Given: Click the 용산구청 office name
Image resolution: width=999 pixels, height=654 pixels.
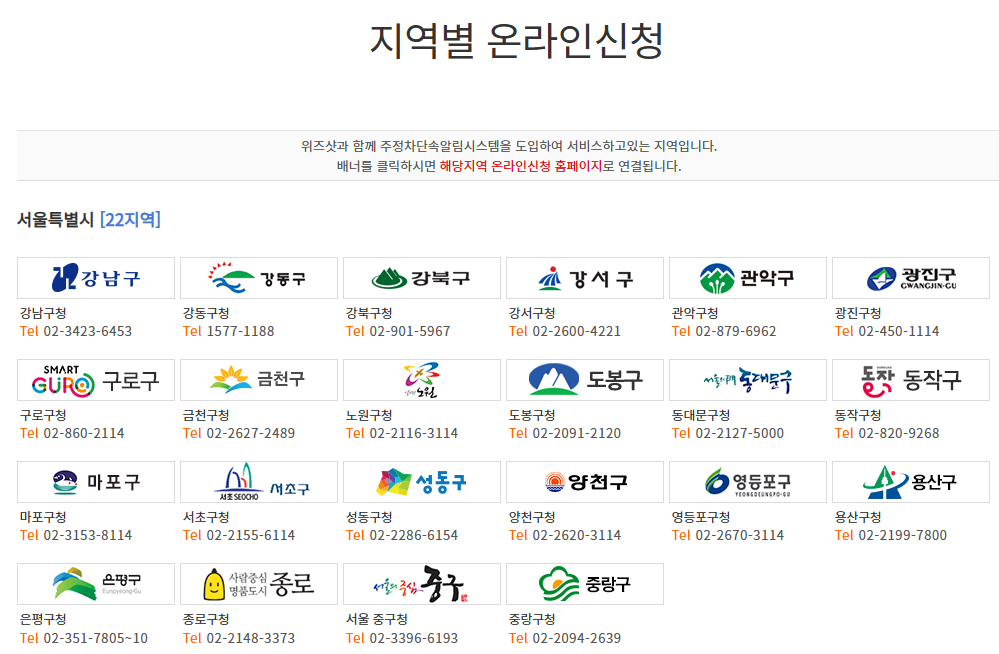Looking at the screenshot, I should (x=858, y=517).
